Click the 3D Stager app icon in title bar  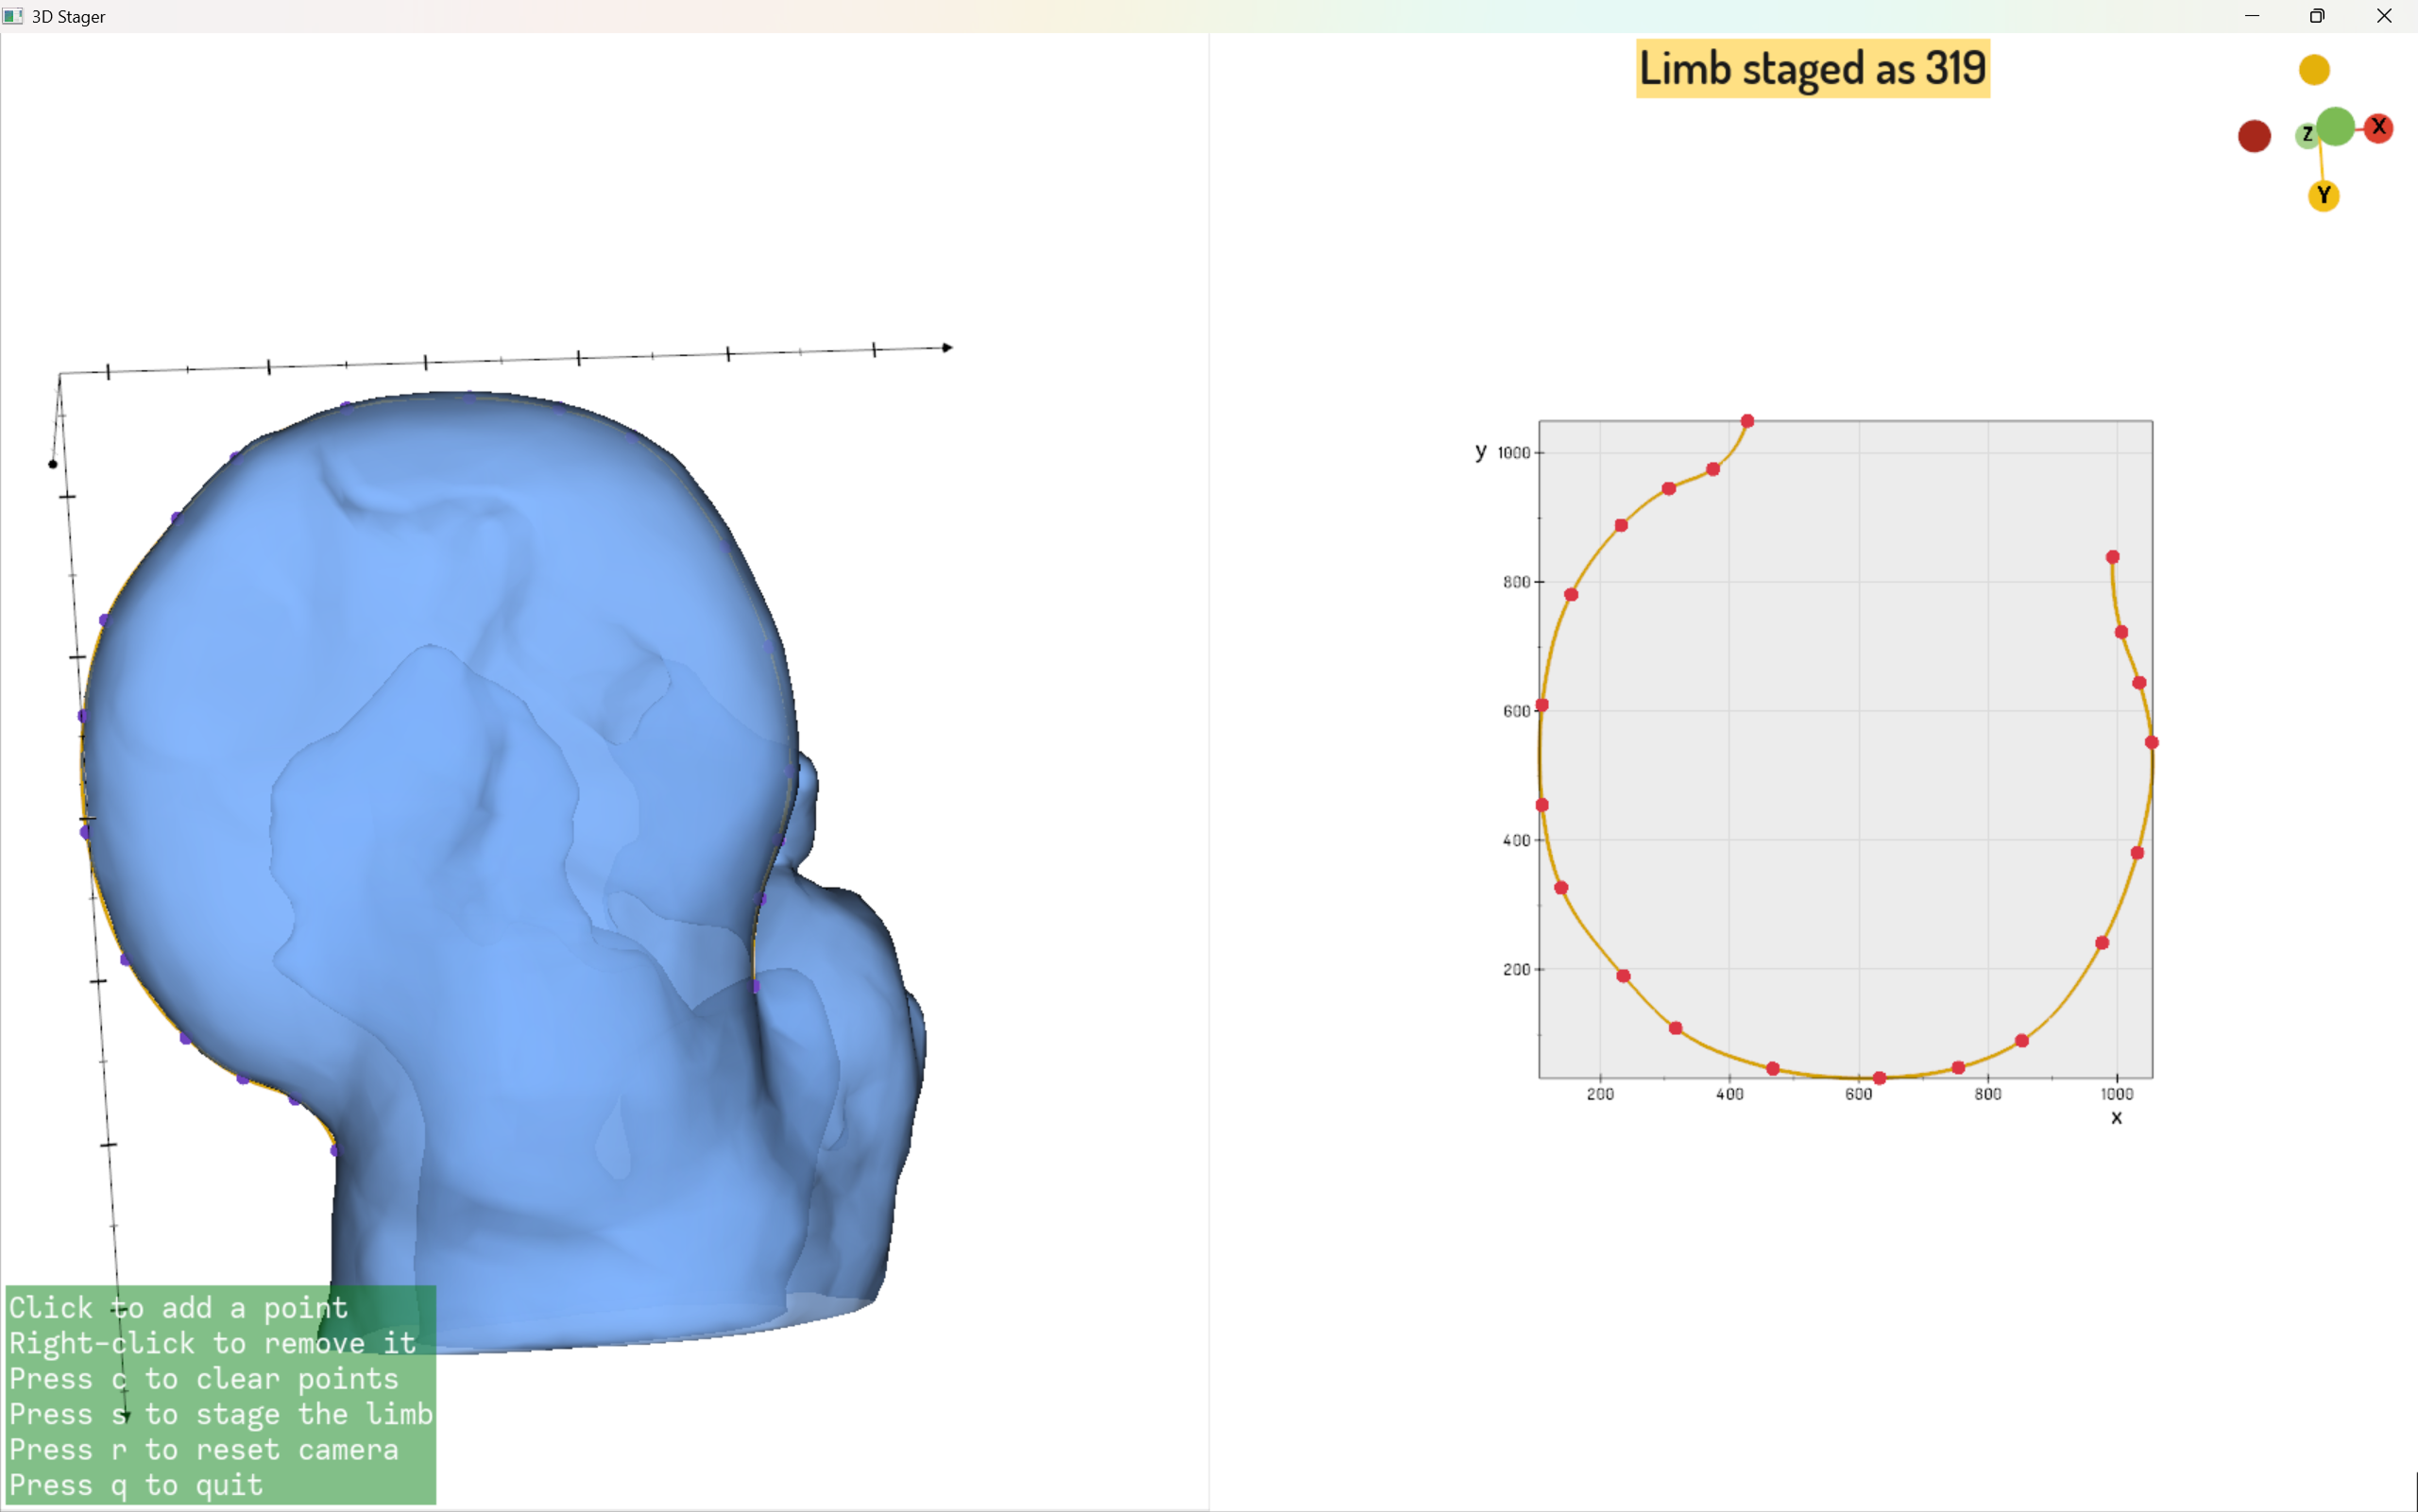pyautogui.click(x=13, y=16)
